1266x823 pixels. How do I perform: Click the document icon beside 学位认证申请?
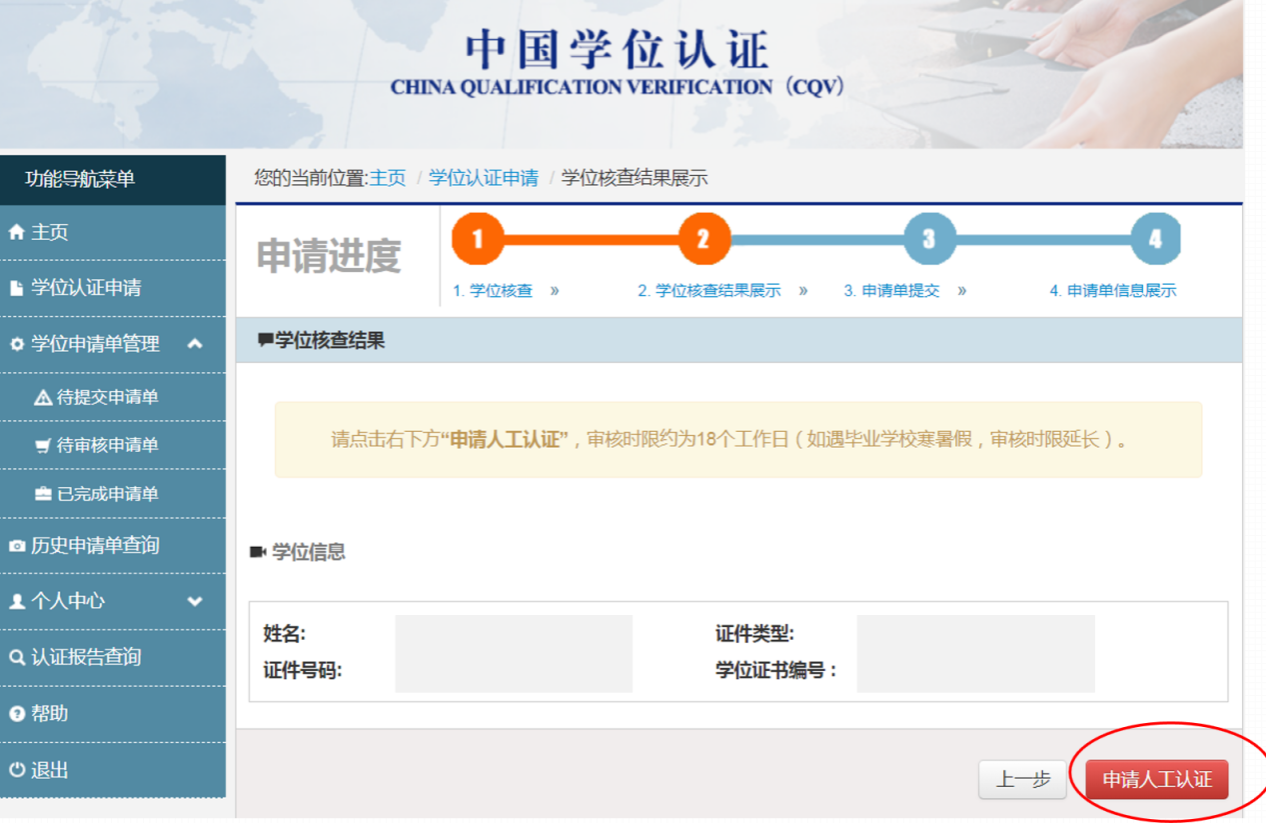(16, 288)
